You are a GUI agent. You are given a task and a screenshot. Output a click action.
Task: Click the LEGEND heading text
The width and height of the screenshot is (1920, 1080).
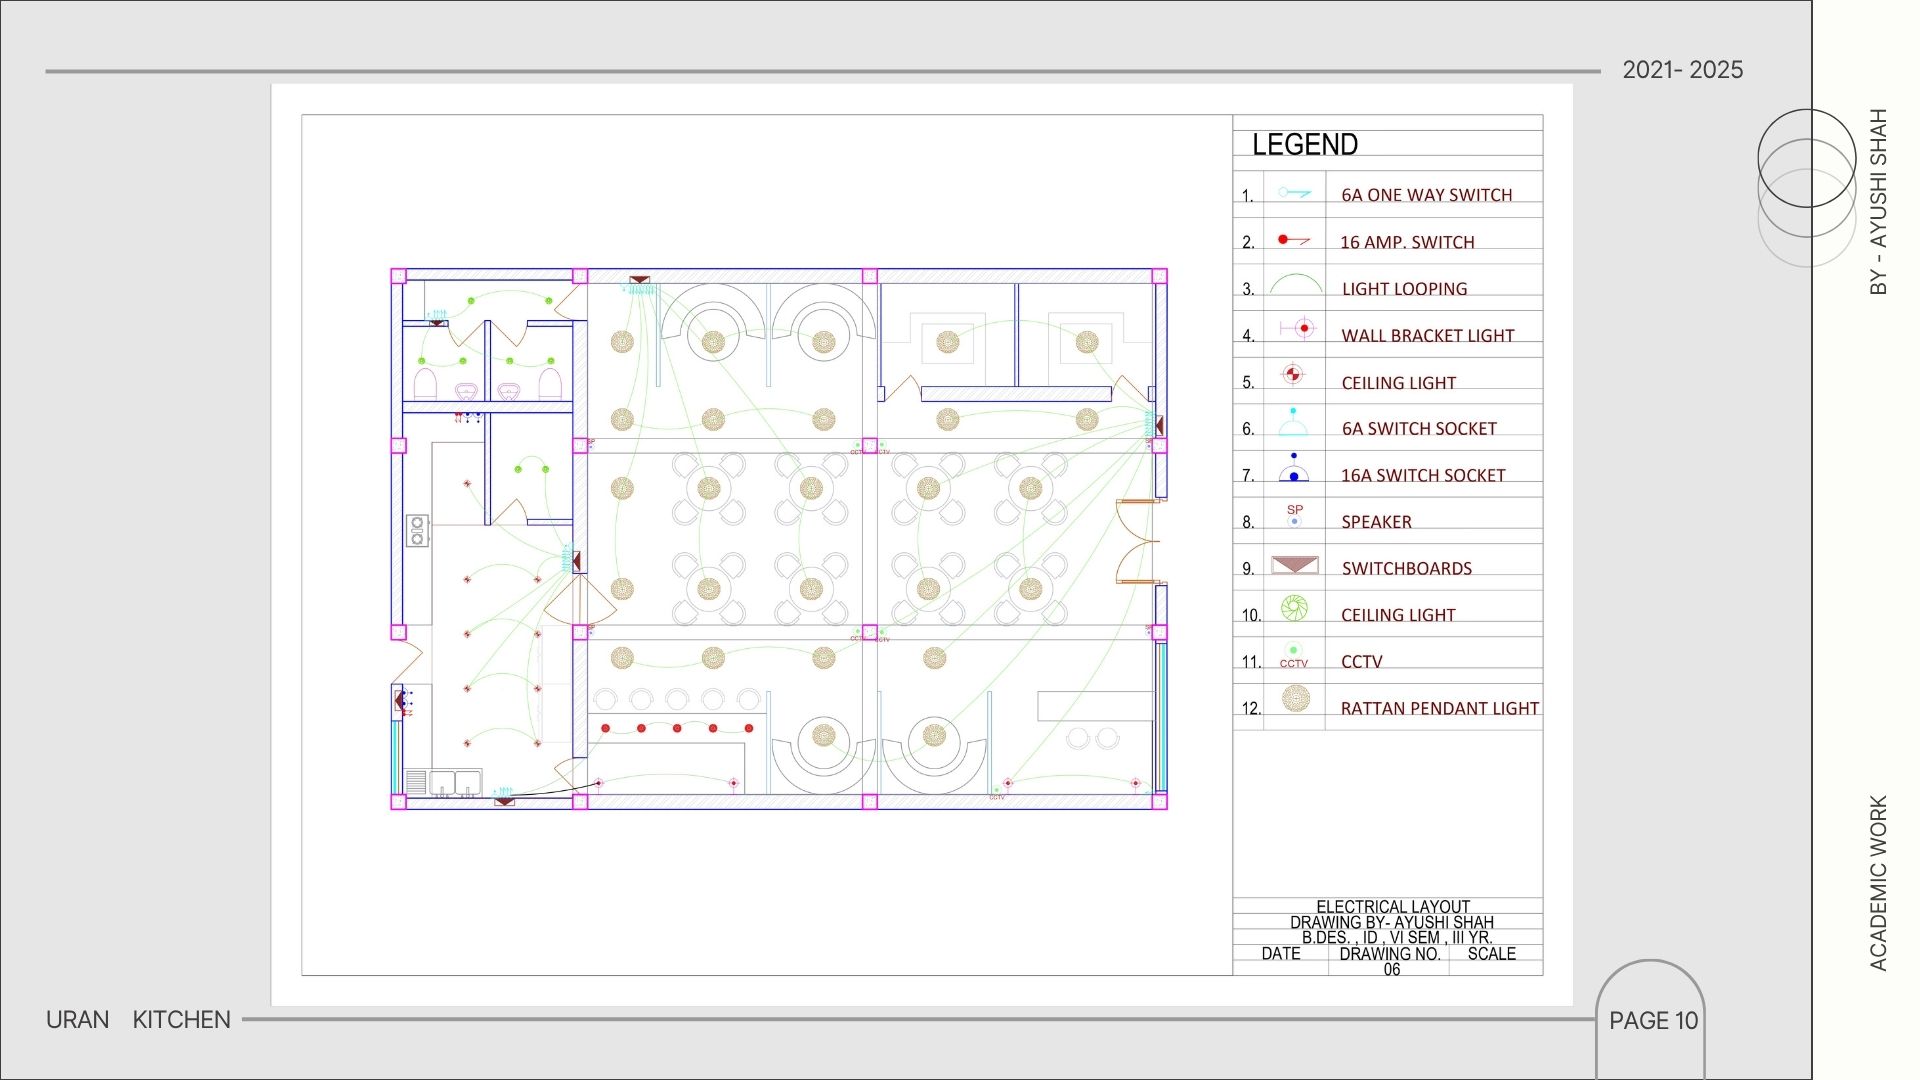1305,145
